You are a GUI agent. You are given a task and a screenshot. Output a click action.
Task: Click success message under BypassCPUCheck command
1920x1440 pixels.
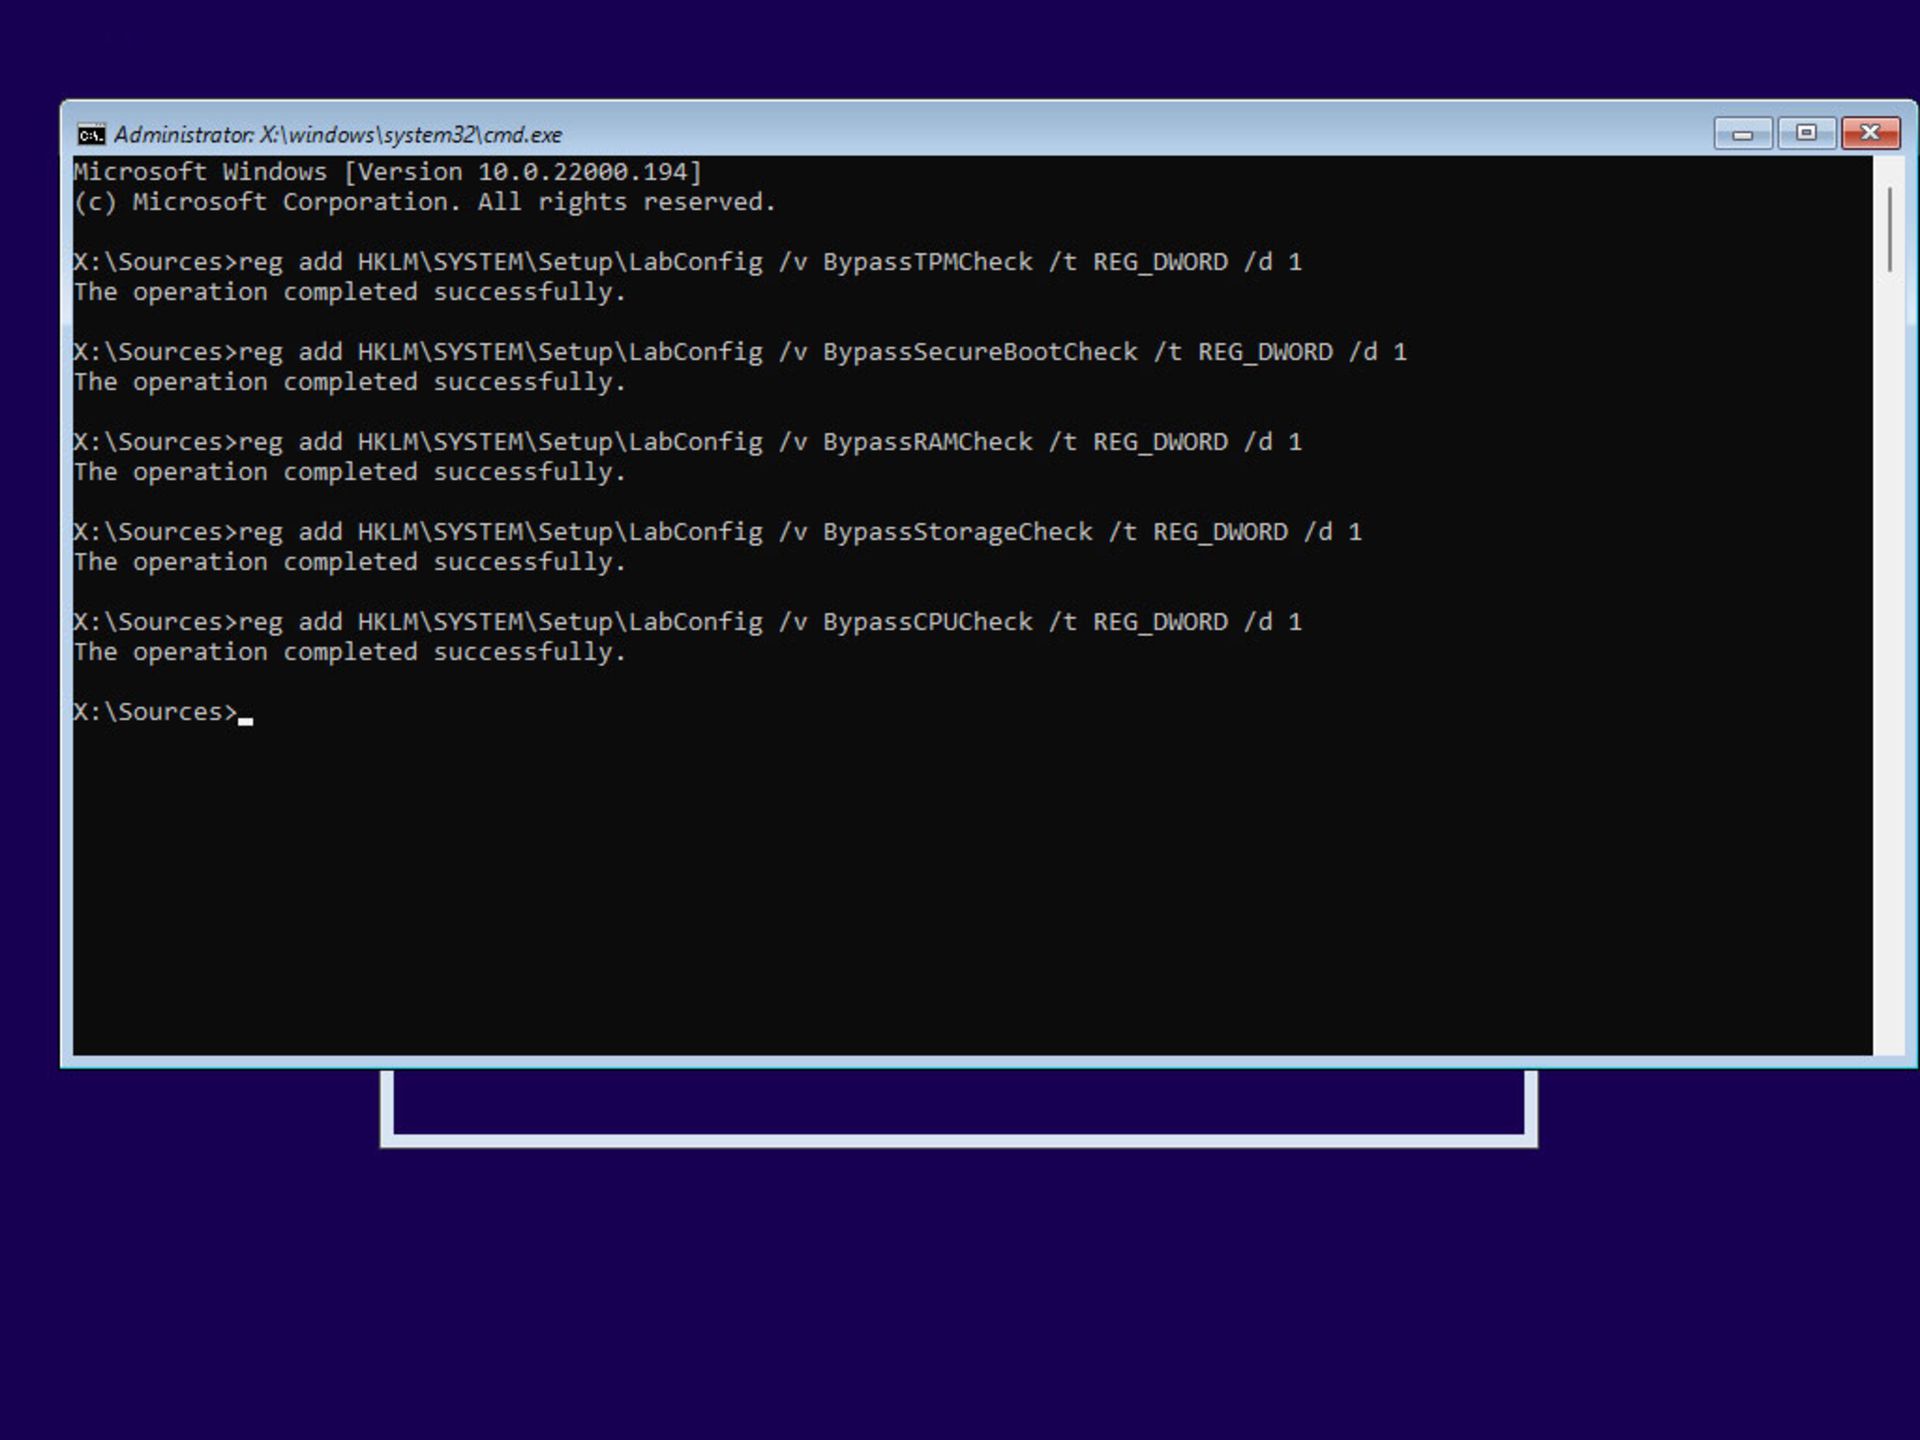click(x=350, y=652)
